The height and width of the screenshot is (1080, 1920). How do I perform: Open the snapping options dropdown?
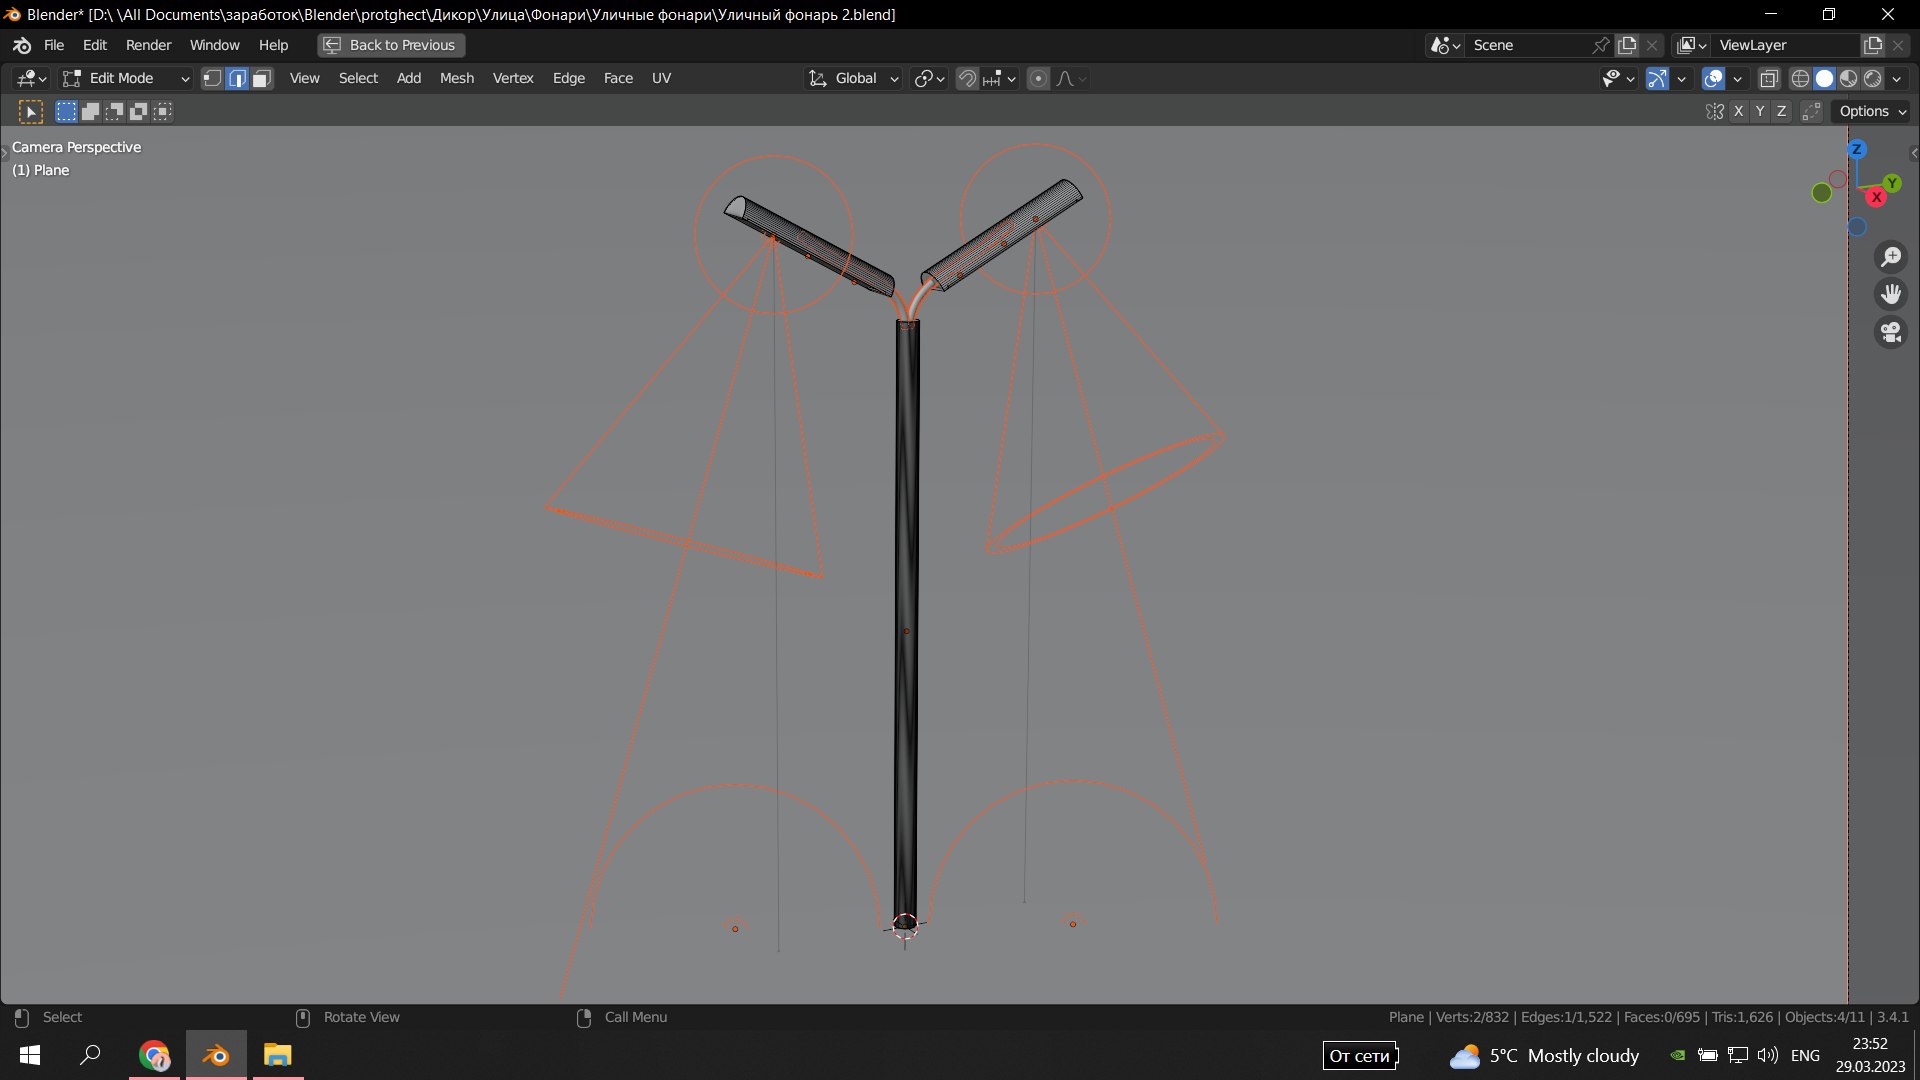(999, 78)
